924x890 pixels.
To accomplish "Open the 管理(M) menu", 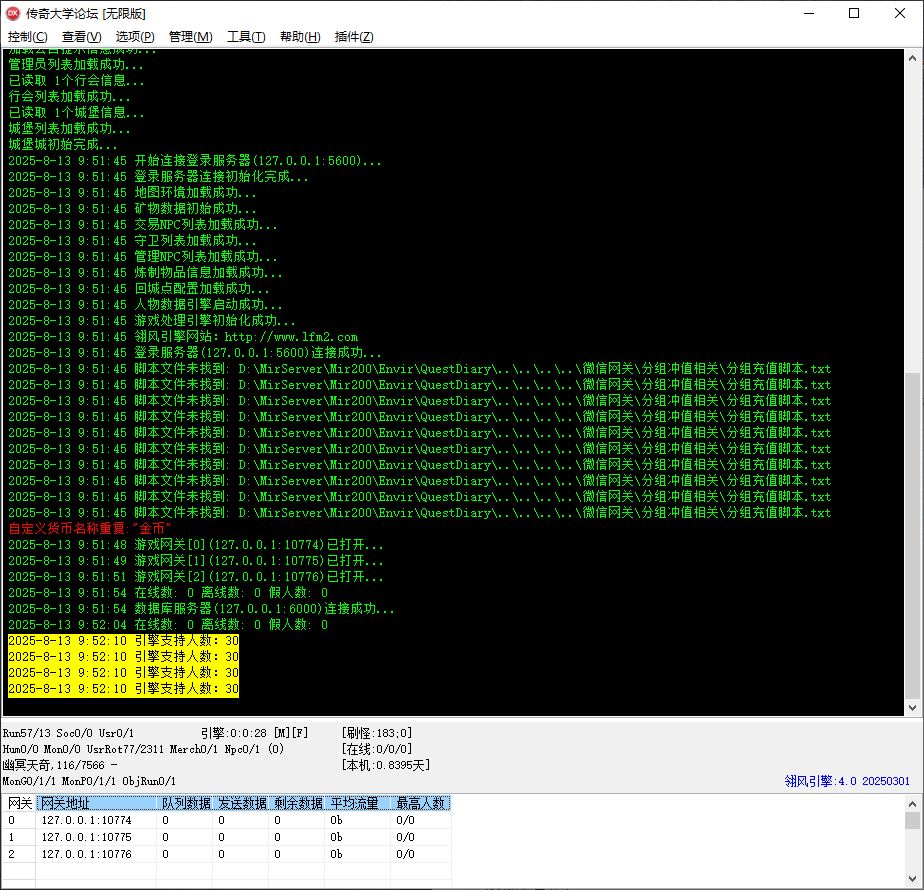I will [x=190, y=37].
